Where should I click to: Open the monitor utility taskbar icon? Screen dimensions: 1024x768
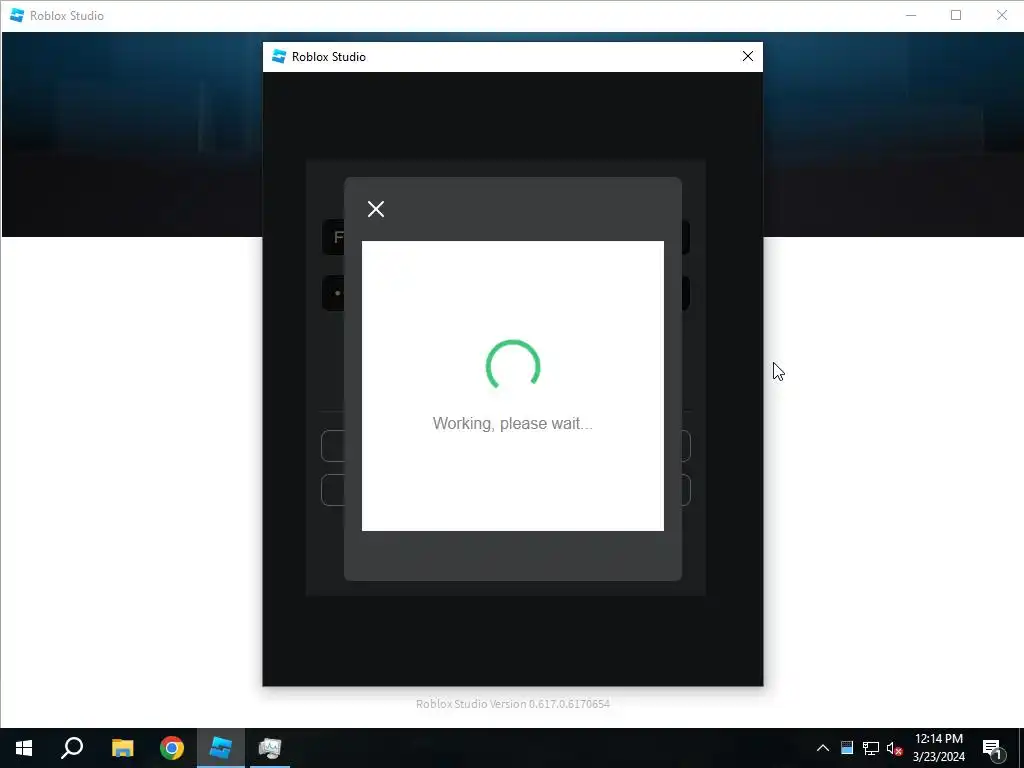(x=270, y=748)
